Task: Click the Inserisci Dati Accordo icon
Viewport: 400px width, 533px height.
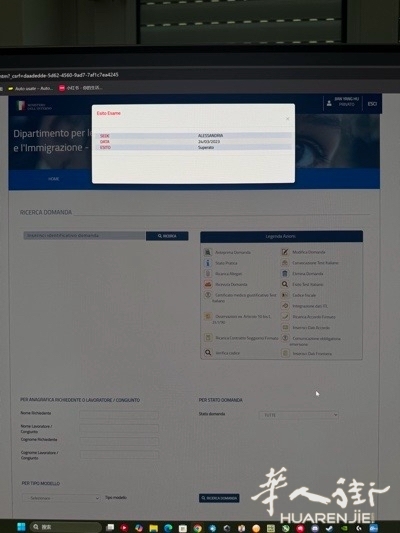Action: pyautogui.click(x=285, y=327)
